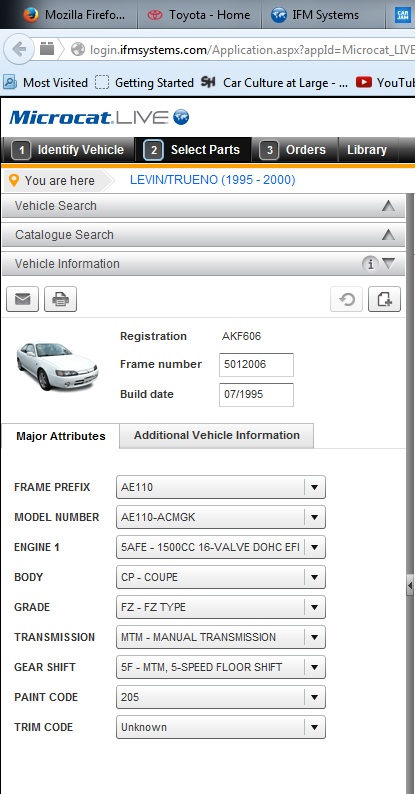The height and width of the screenshot is (794, 416).
Task: Open Additional Vehicle Information tab
Action: [217, 435]
